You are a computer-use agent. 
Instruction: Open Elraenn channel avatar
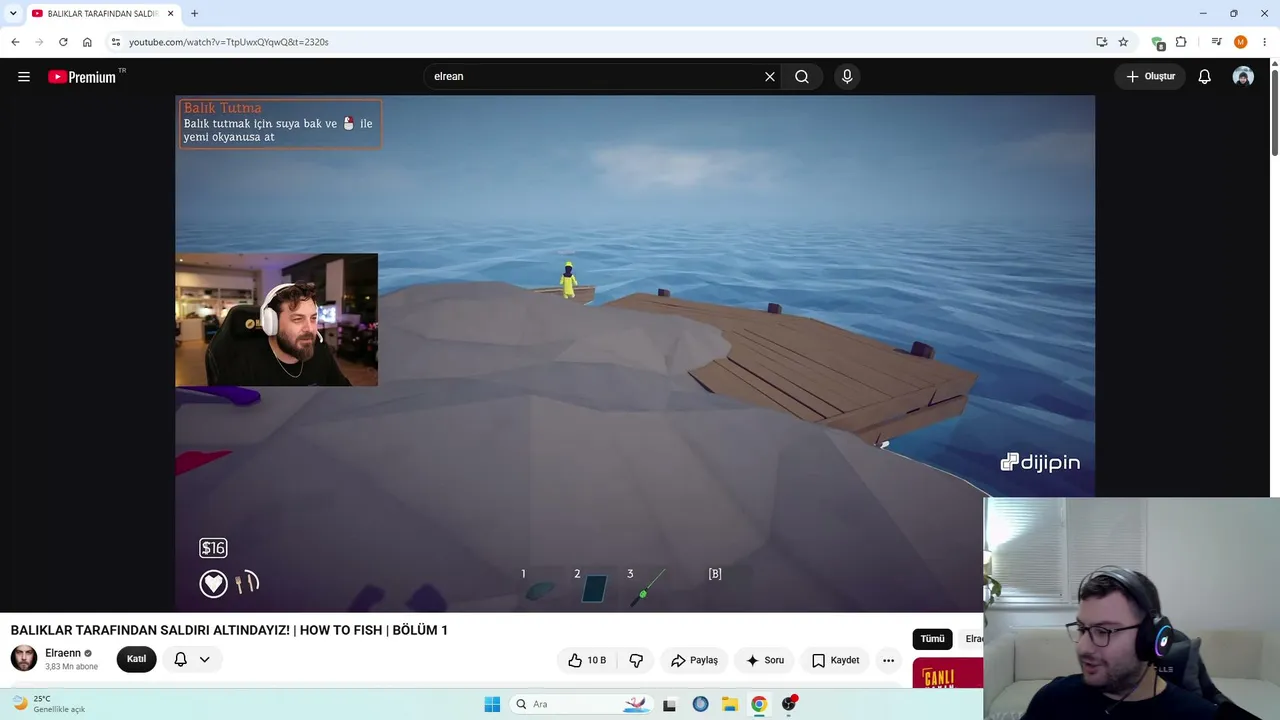pos(24,658)
